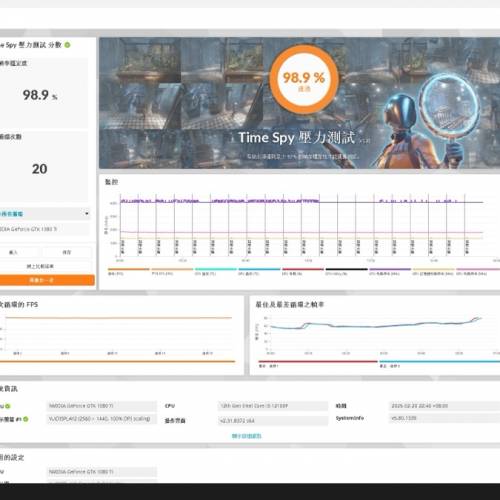Click the green status icon next to the GPU label
This screenshot has height=500, width=500.
pos(7,406)
